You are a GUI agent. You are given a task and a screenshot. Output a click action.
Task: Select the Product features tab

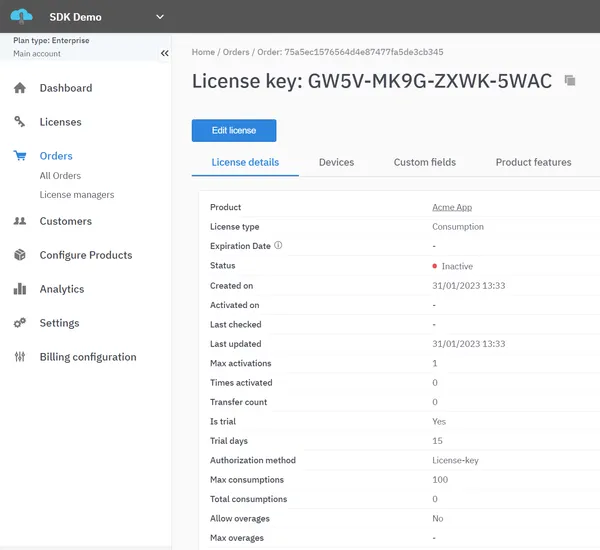point(533,162)
